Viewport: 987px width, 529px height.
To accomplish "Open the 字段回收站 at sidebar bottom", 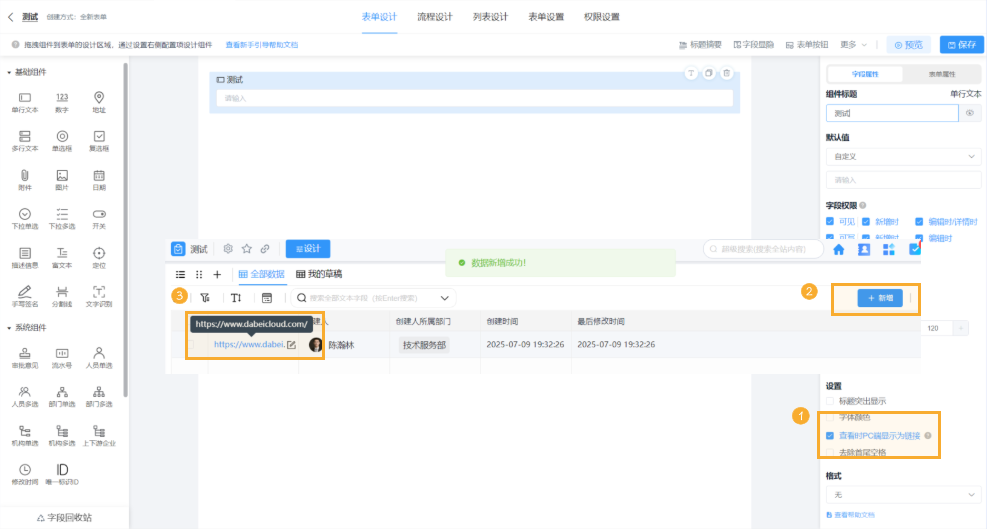I will (x=64, y=518).
